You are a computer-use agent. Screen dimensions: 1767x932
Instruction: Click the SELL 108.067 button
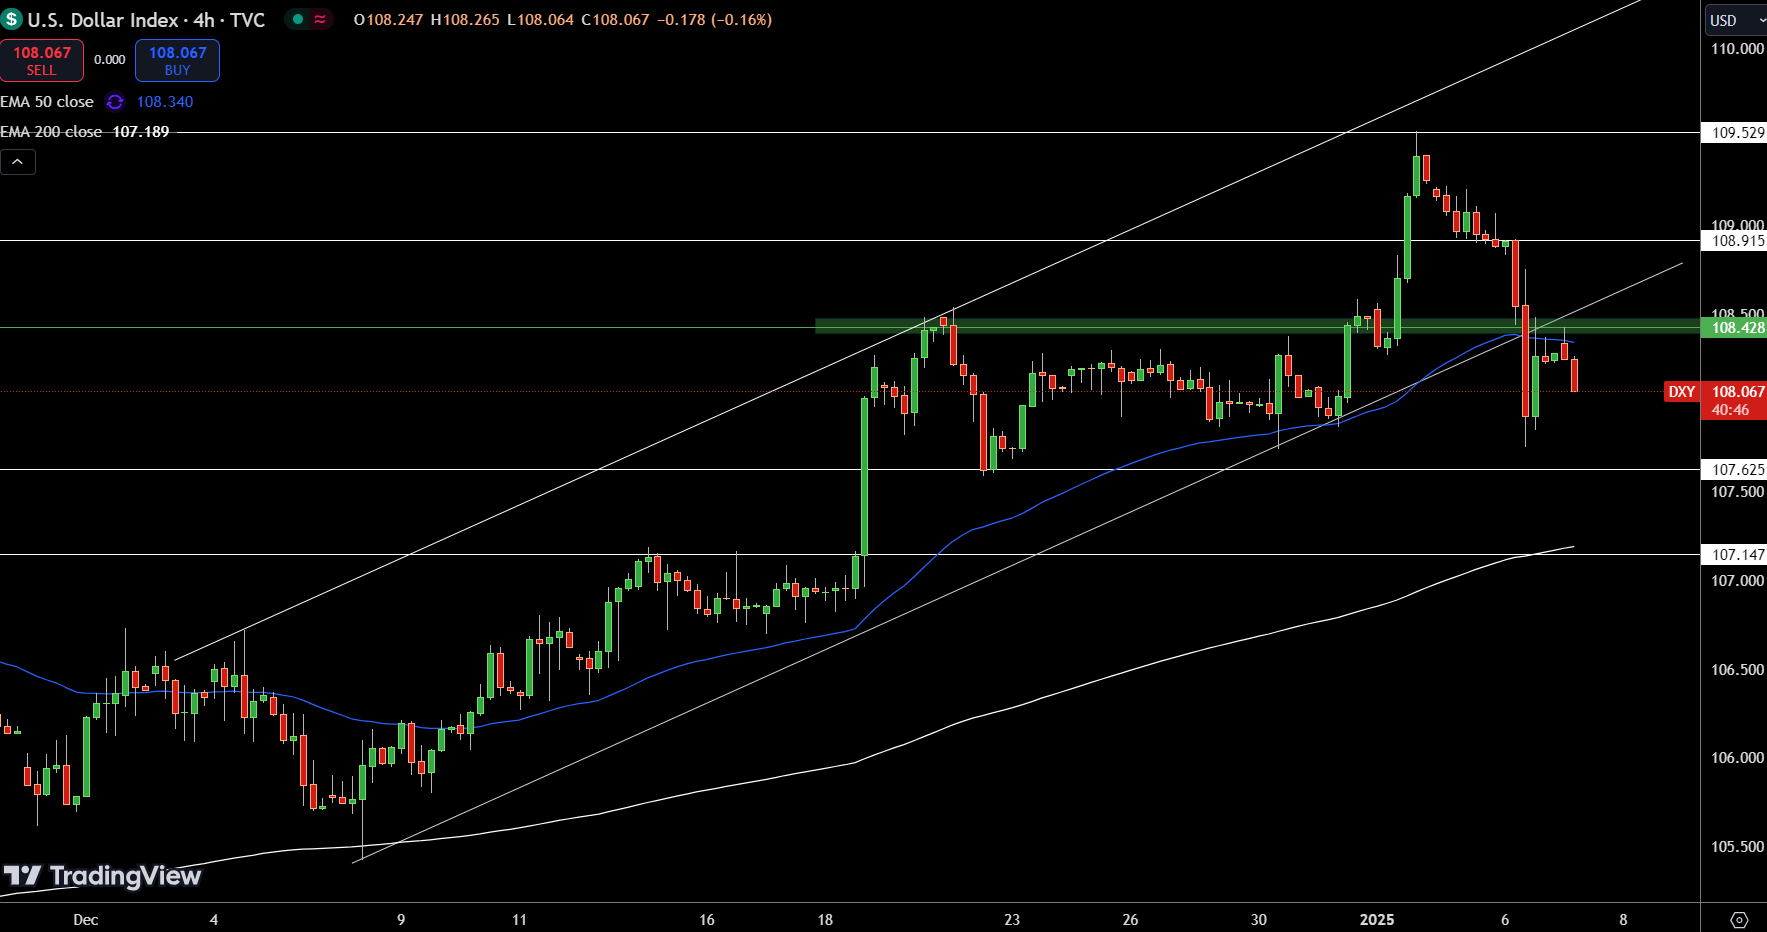point(42,61)
